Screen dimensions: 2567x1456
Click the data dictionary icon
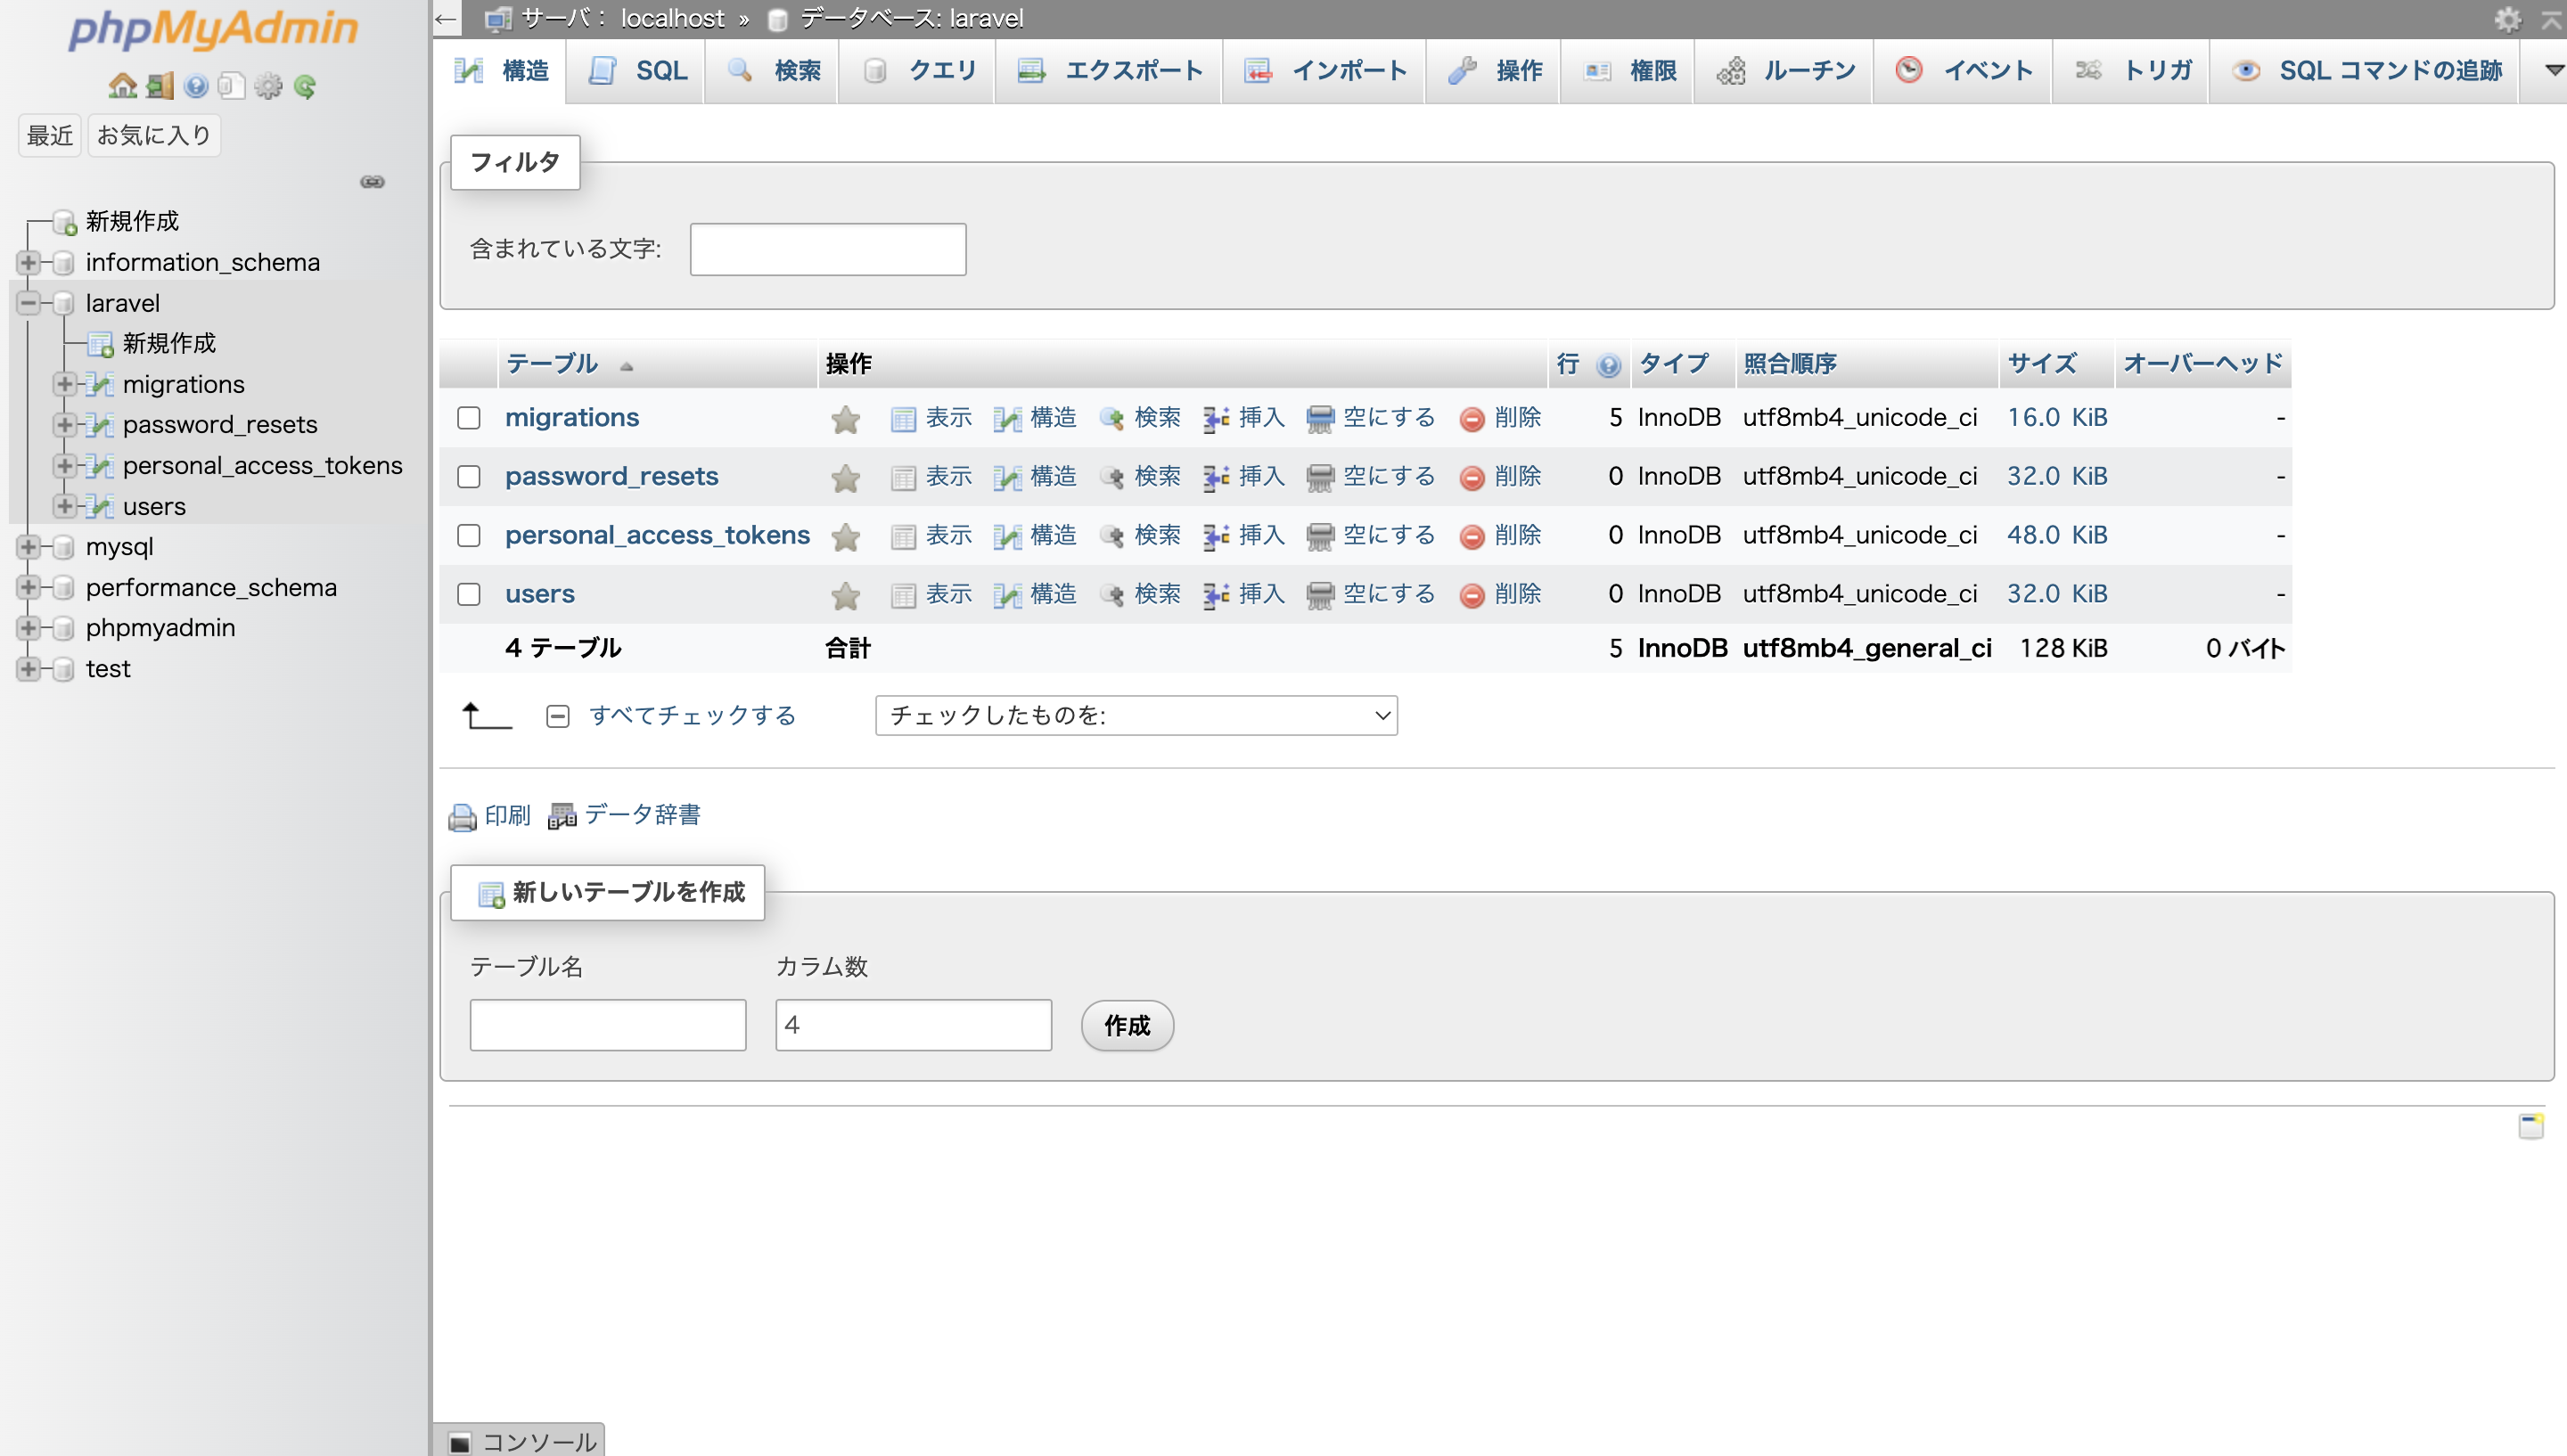coord(562,817)
